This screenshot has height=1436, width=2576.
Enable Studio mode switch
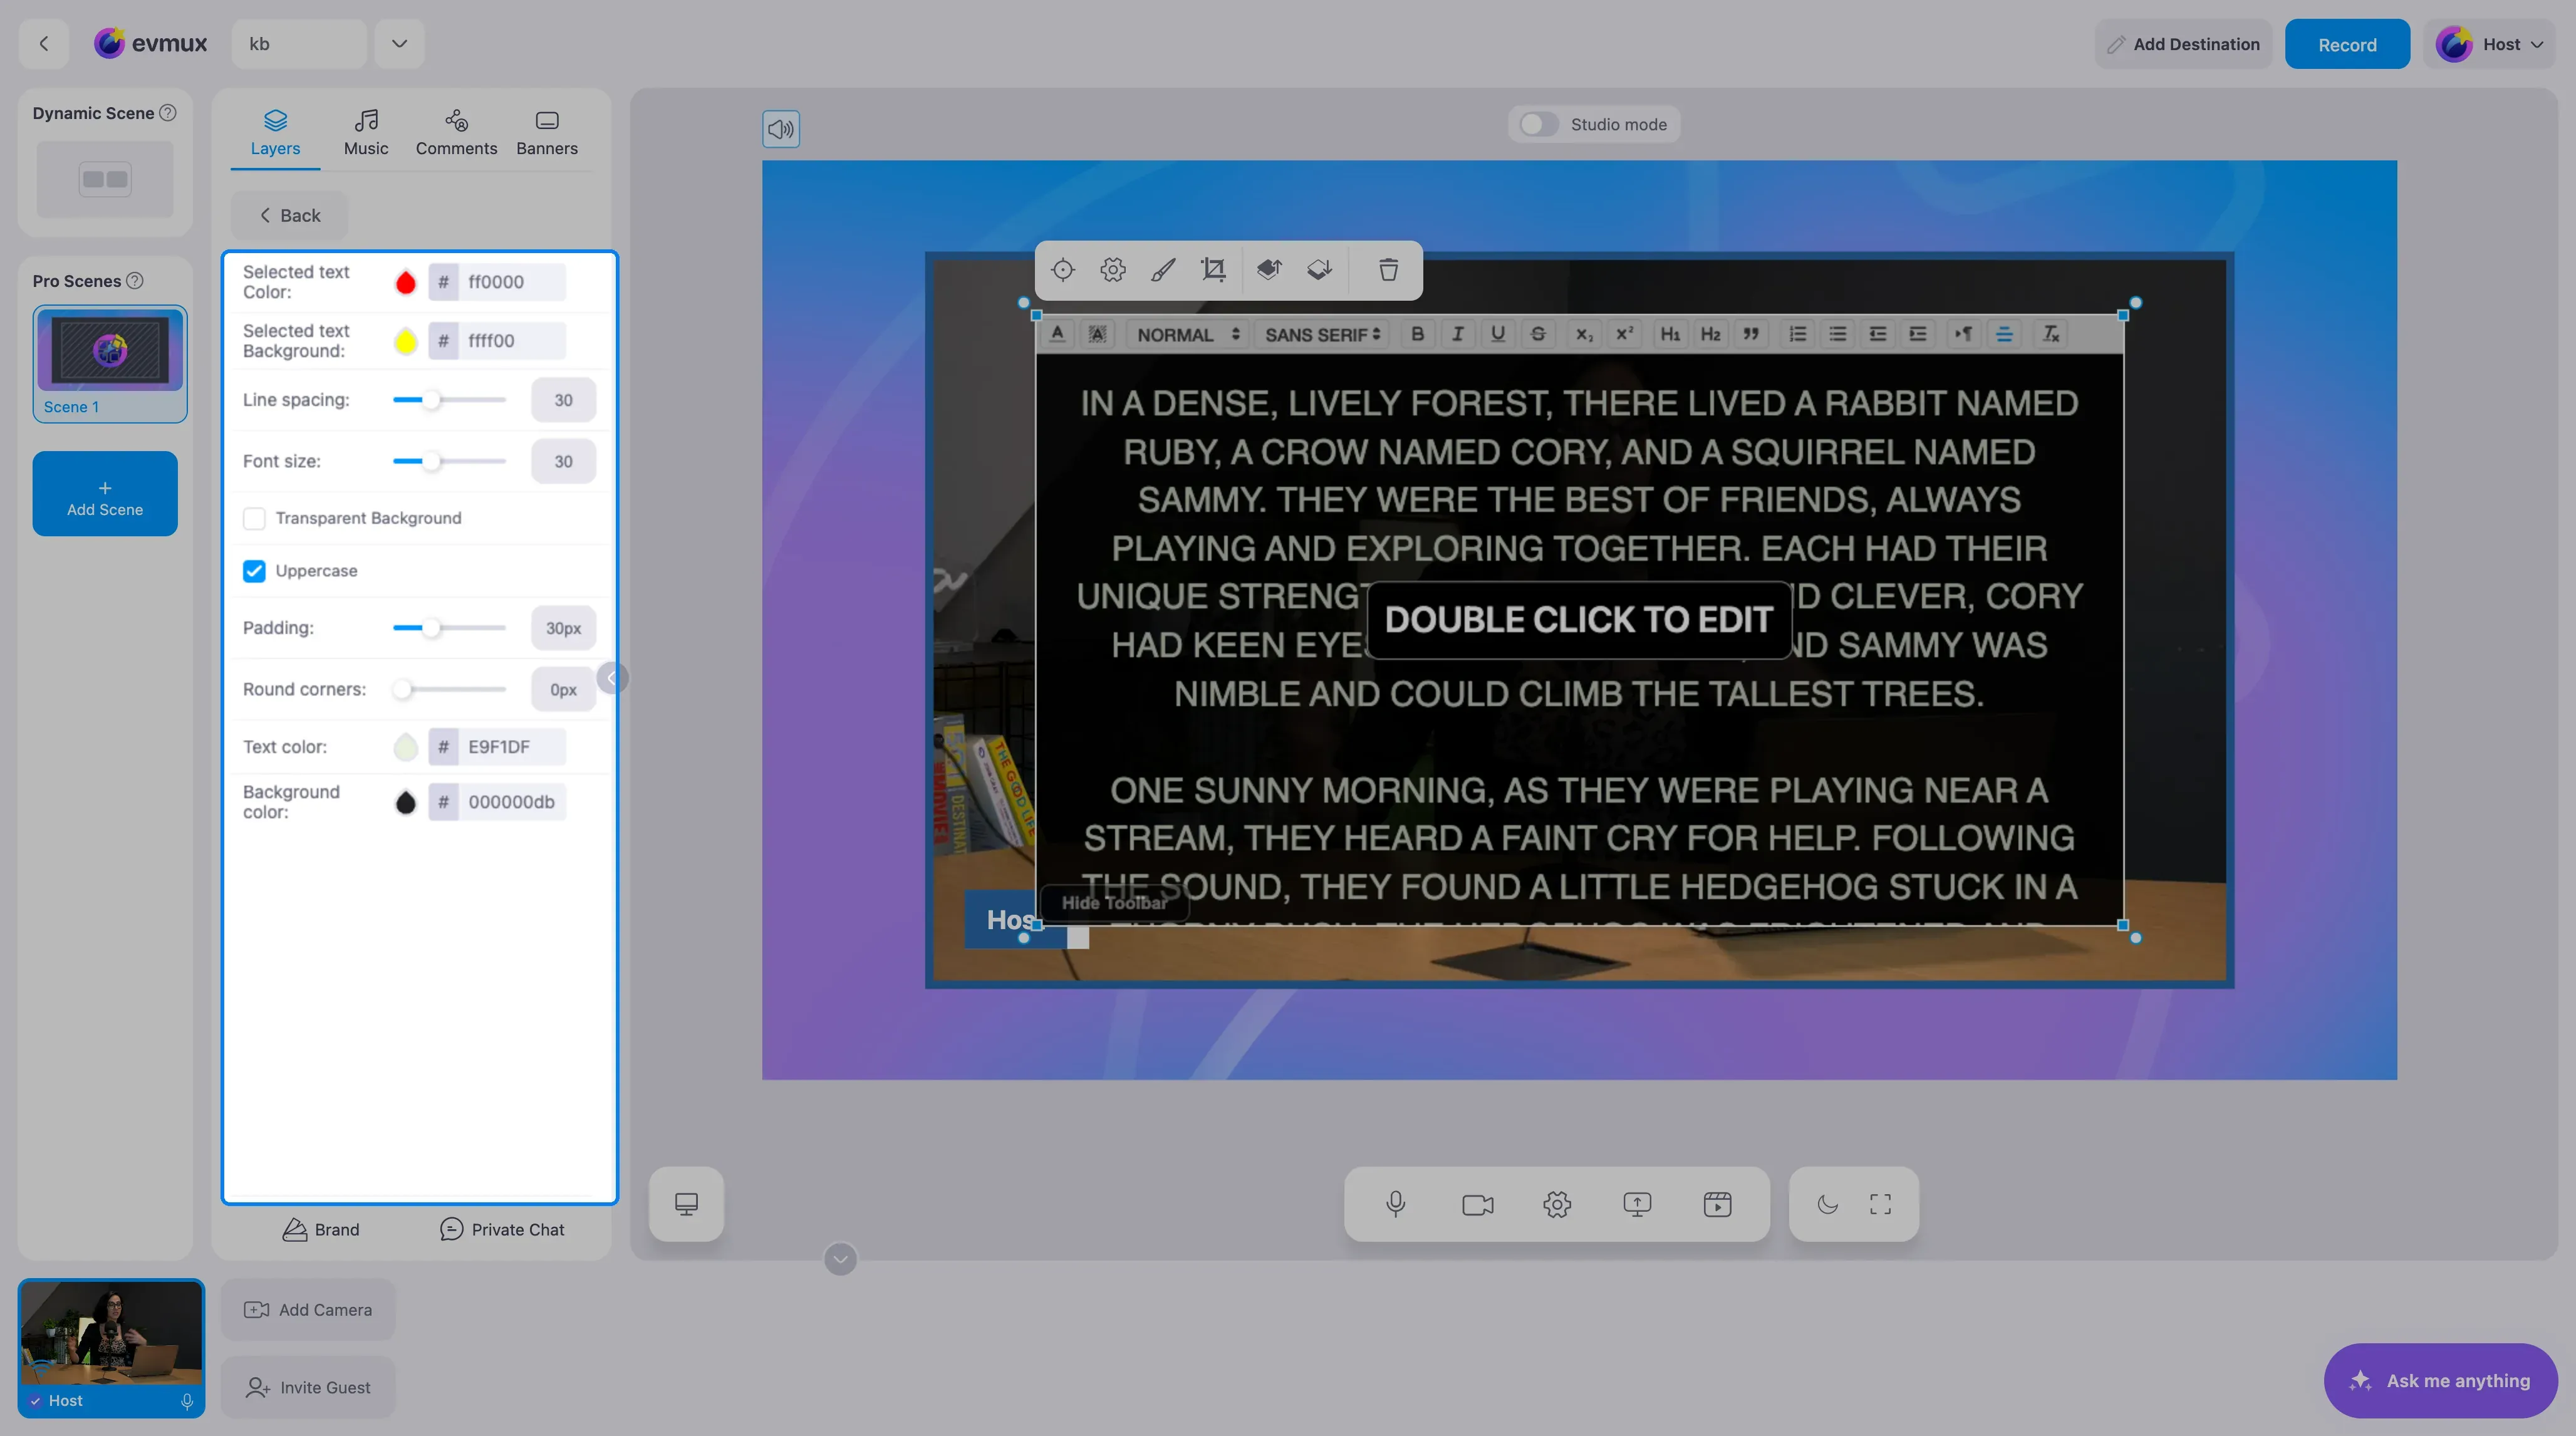pyautogui.click(x=1538, y=124)
